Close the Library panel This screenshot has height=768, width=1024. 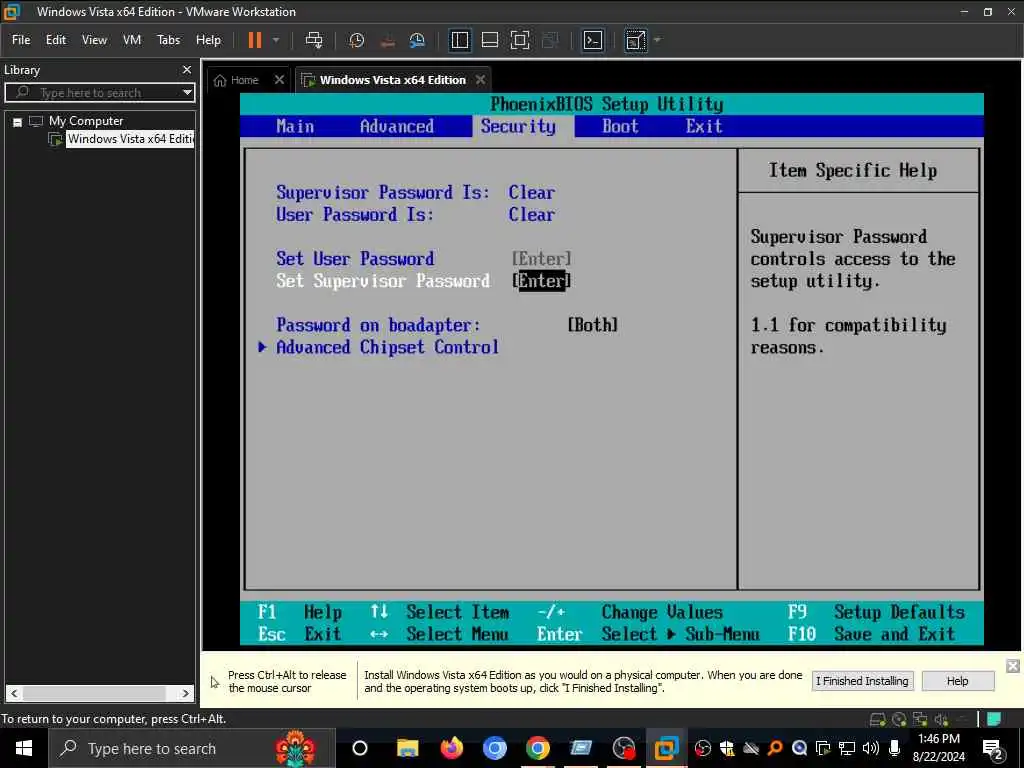187,70
